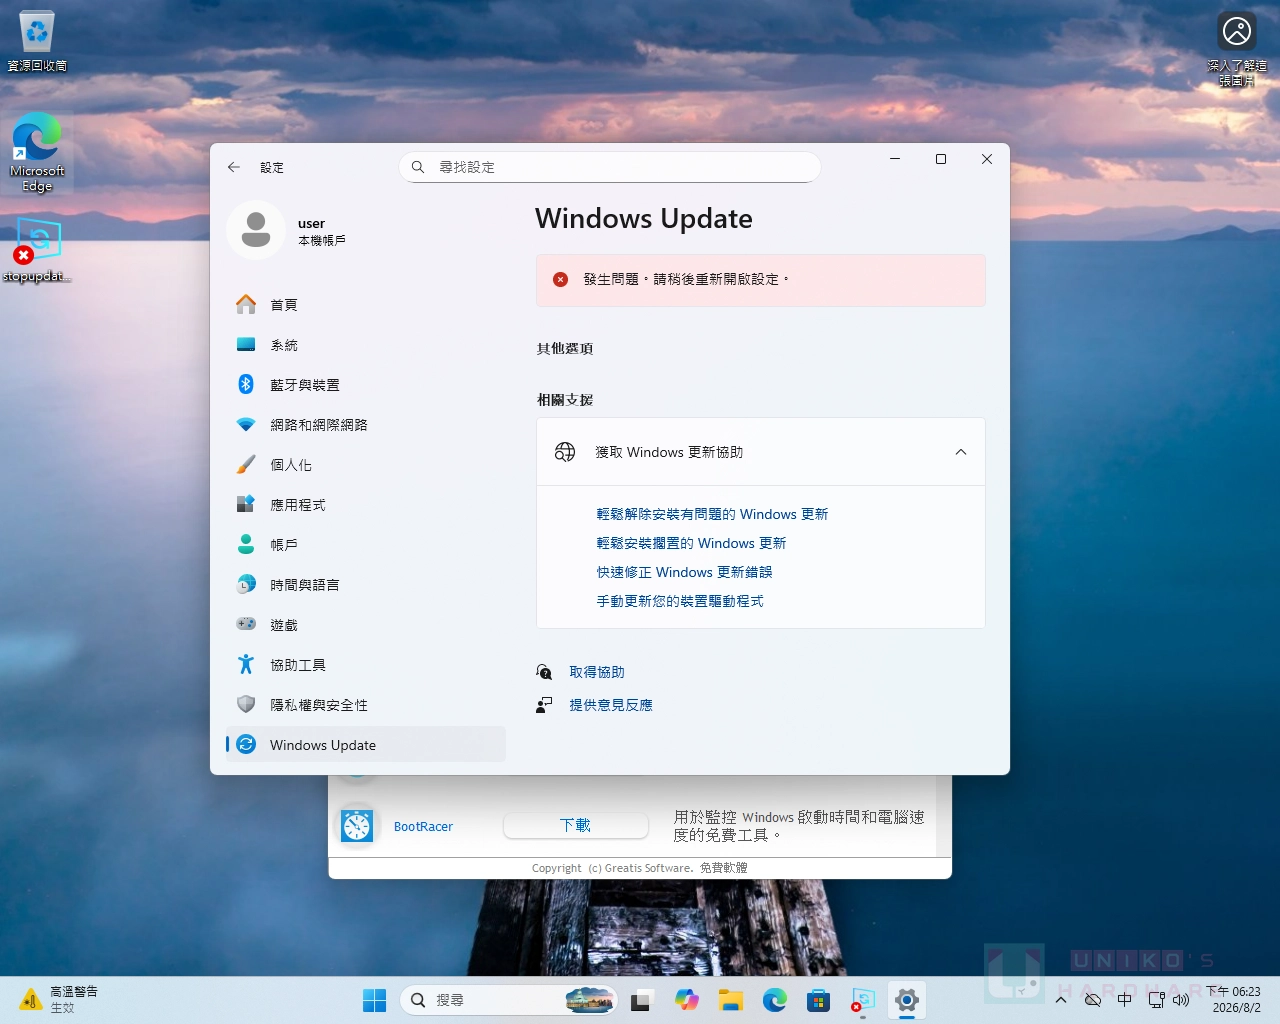Open the volume tray icon
This screenshot has height=1024, width=1280.
pos(1181,1000)
